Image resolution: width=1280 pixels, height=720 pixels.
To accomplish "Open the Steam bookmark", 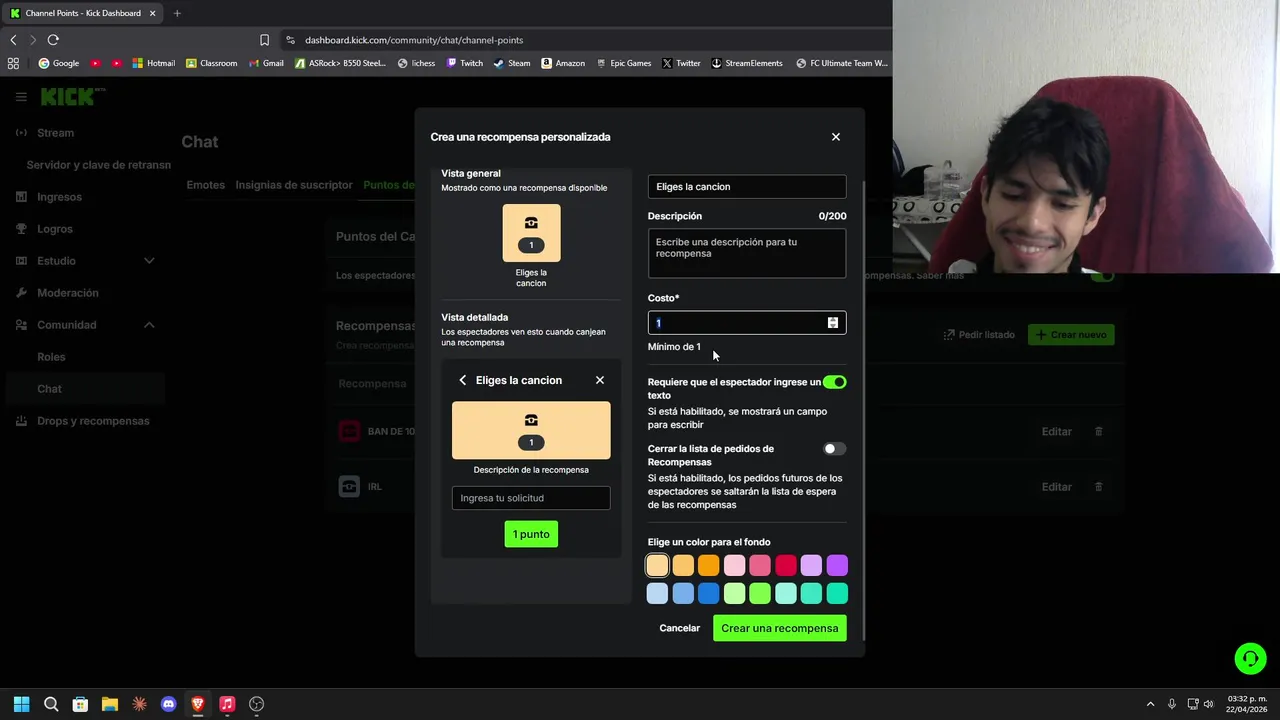I will 512,63.
